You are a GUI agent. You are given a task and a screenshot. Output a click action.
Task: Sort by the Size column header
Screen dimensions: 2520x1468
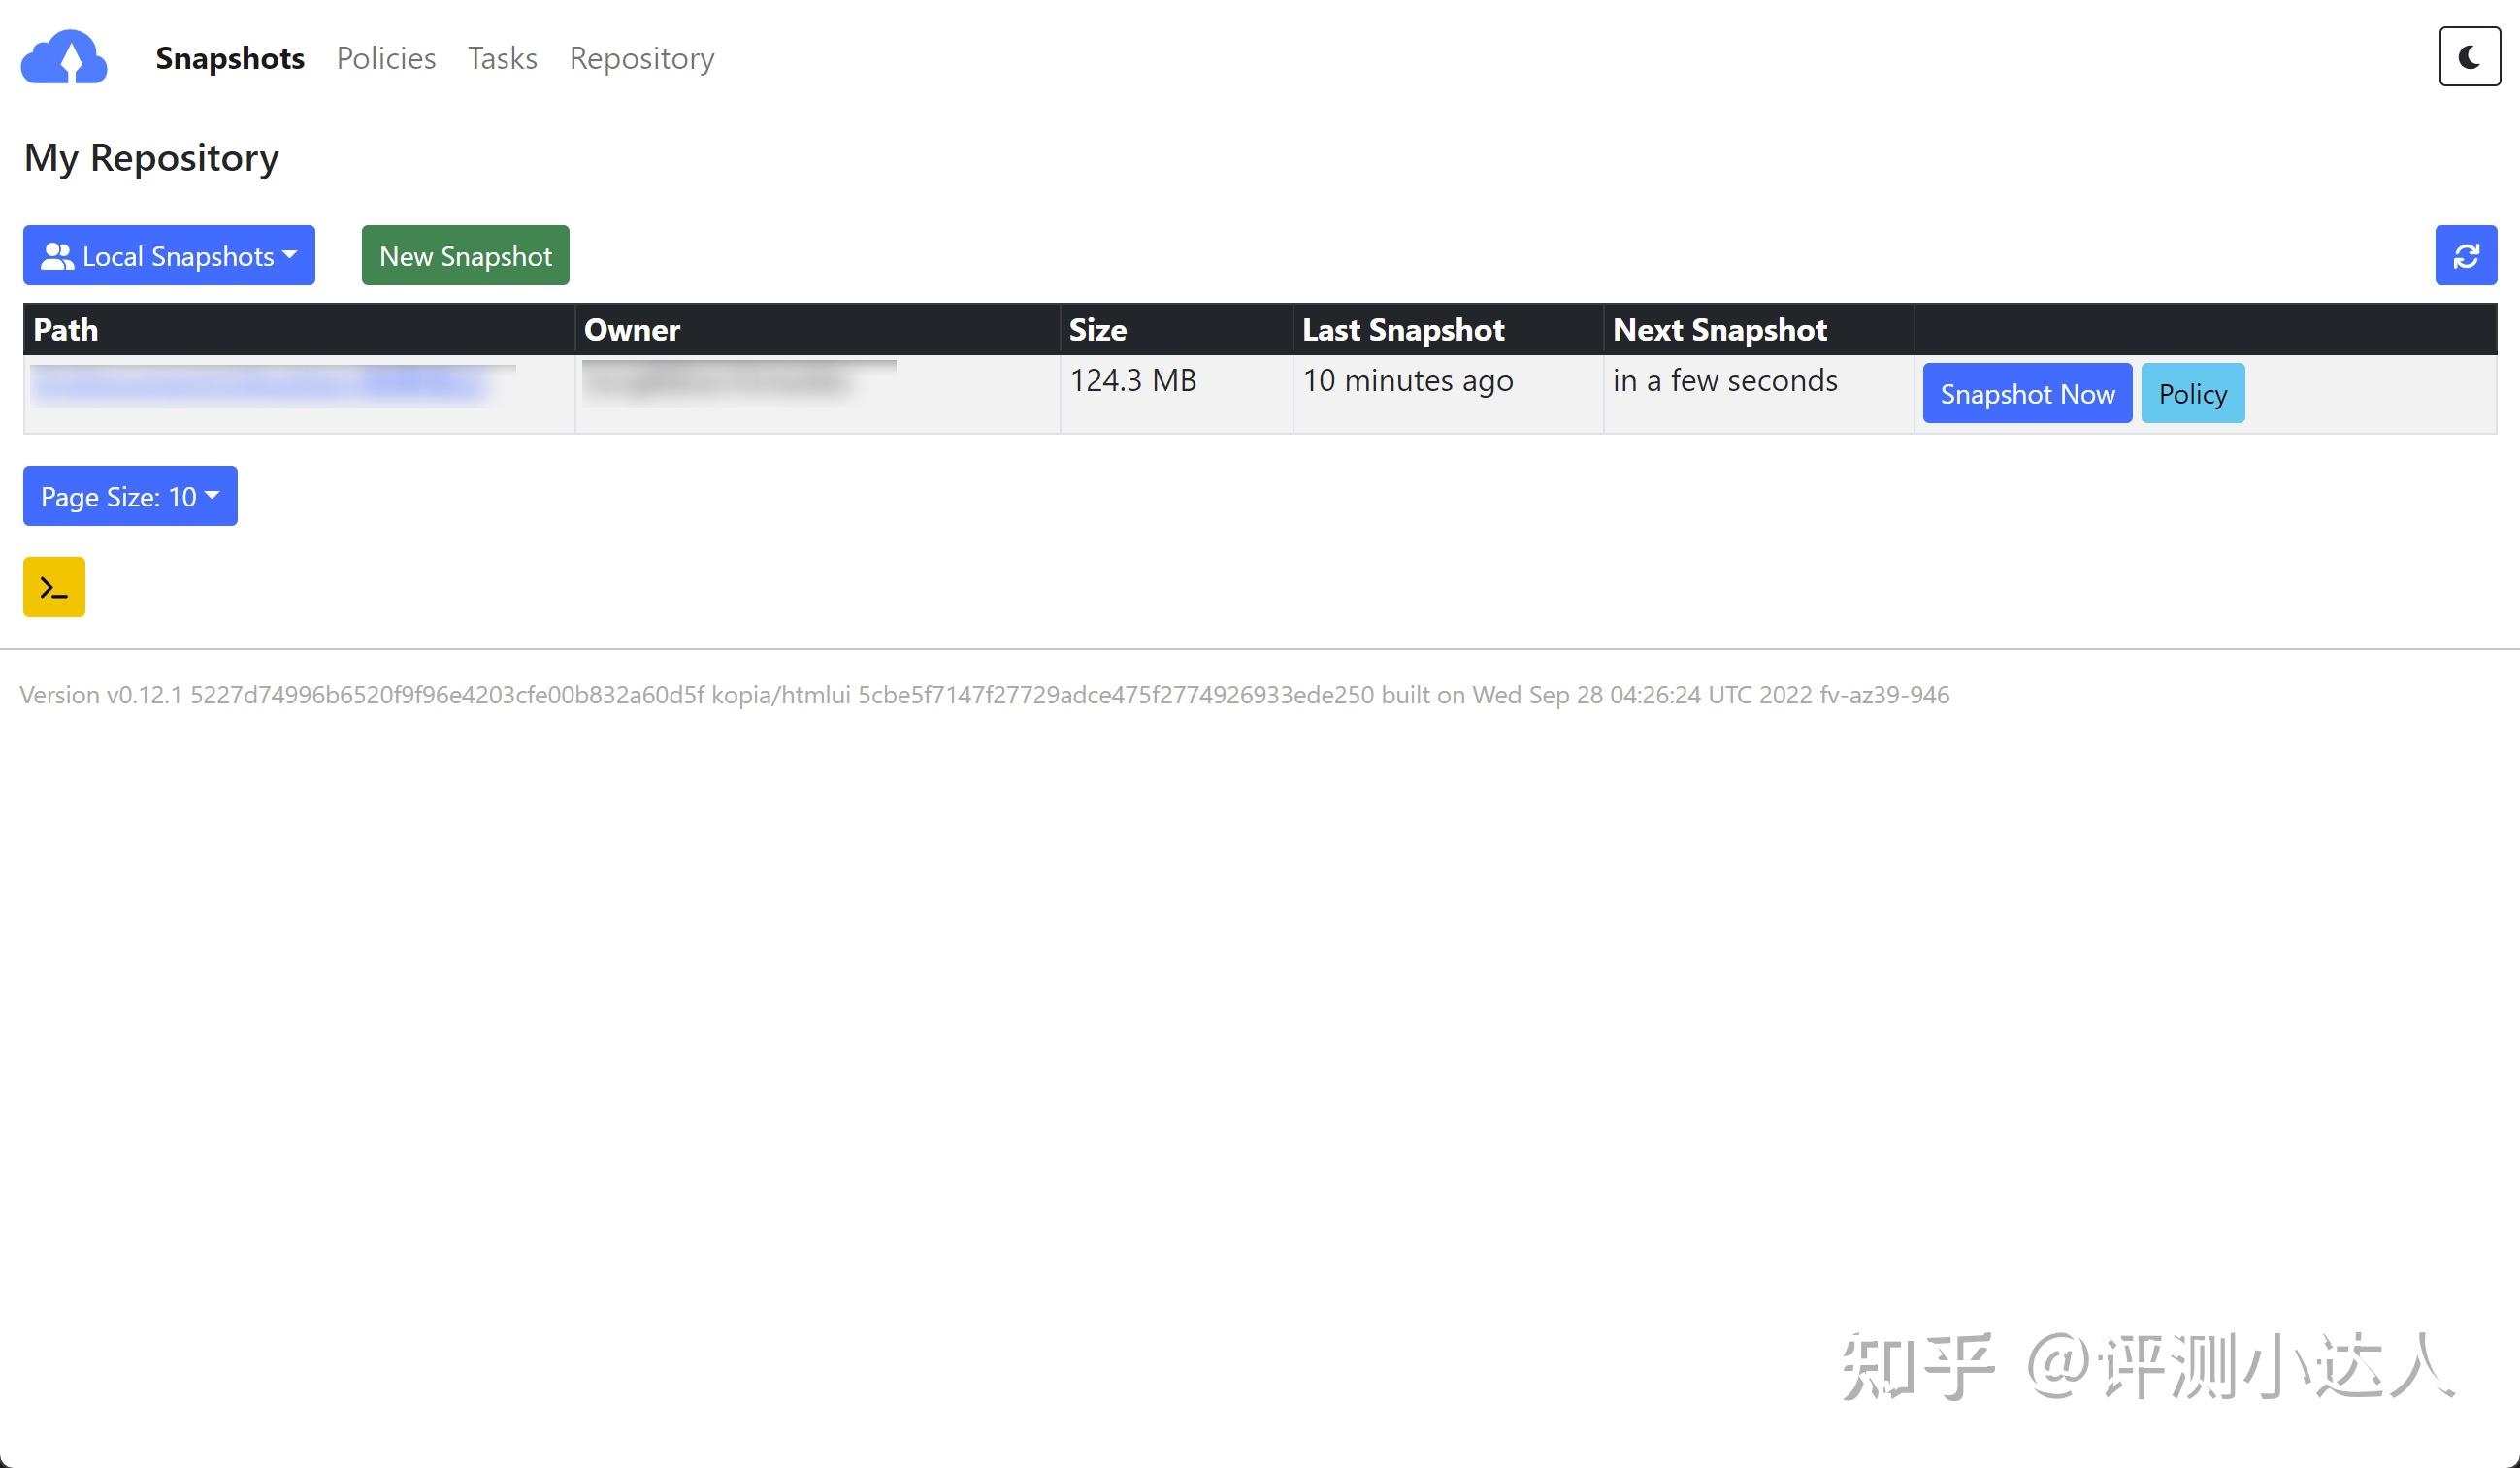coord(1097,330)
